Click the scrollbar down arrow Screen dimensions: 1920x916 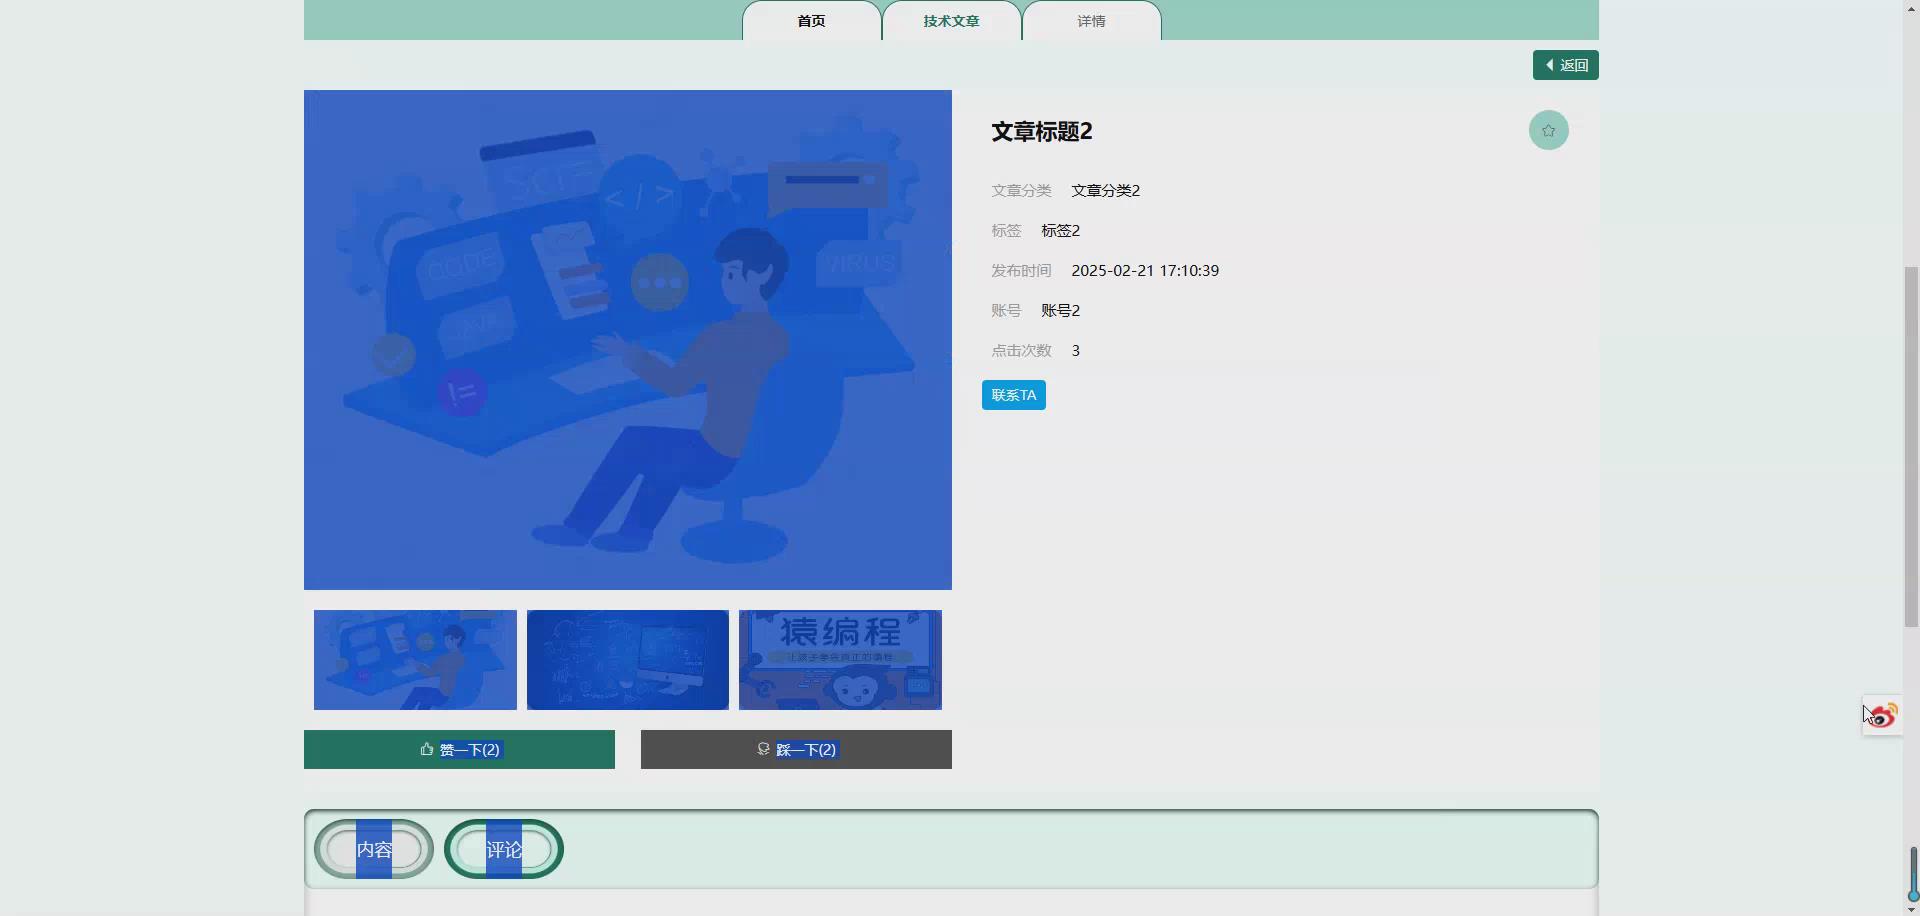pyautogui.click(x=1911, y=909)
